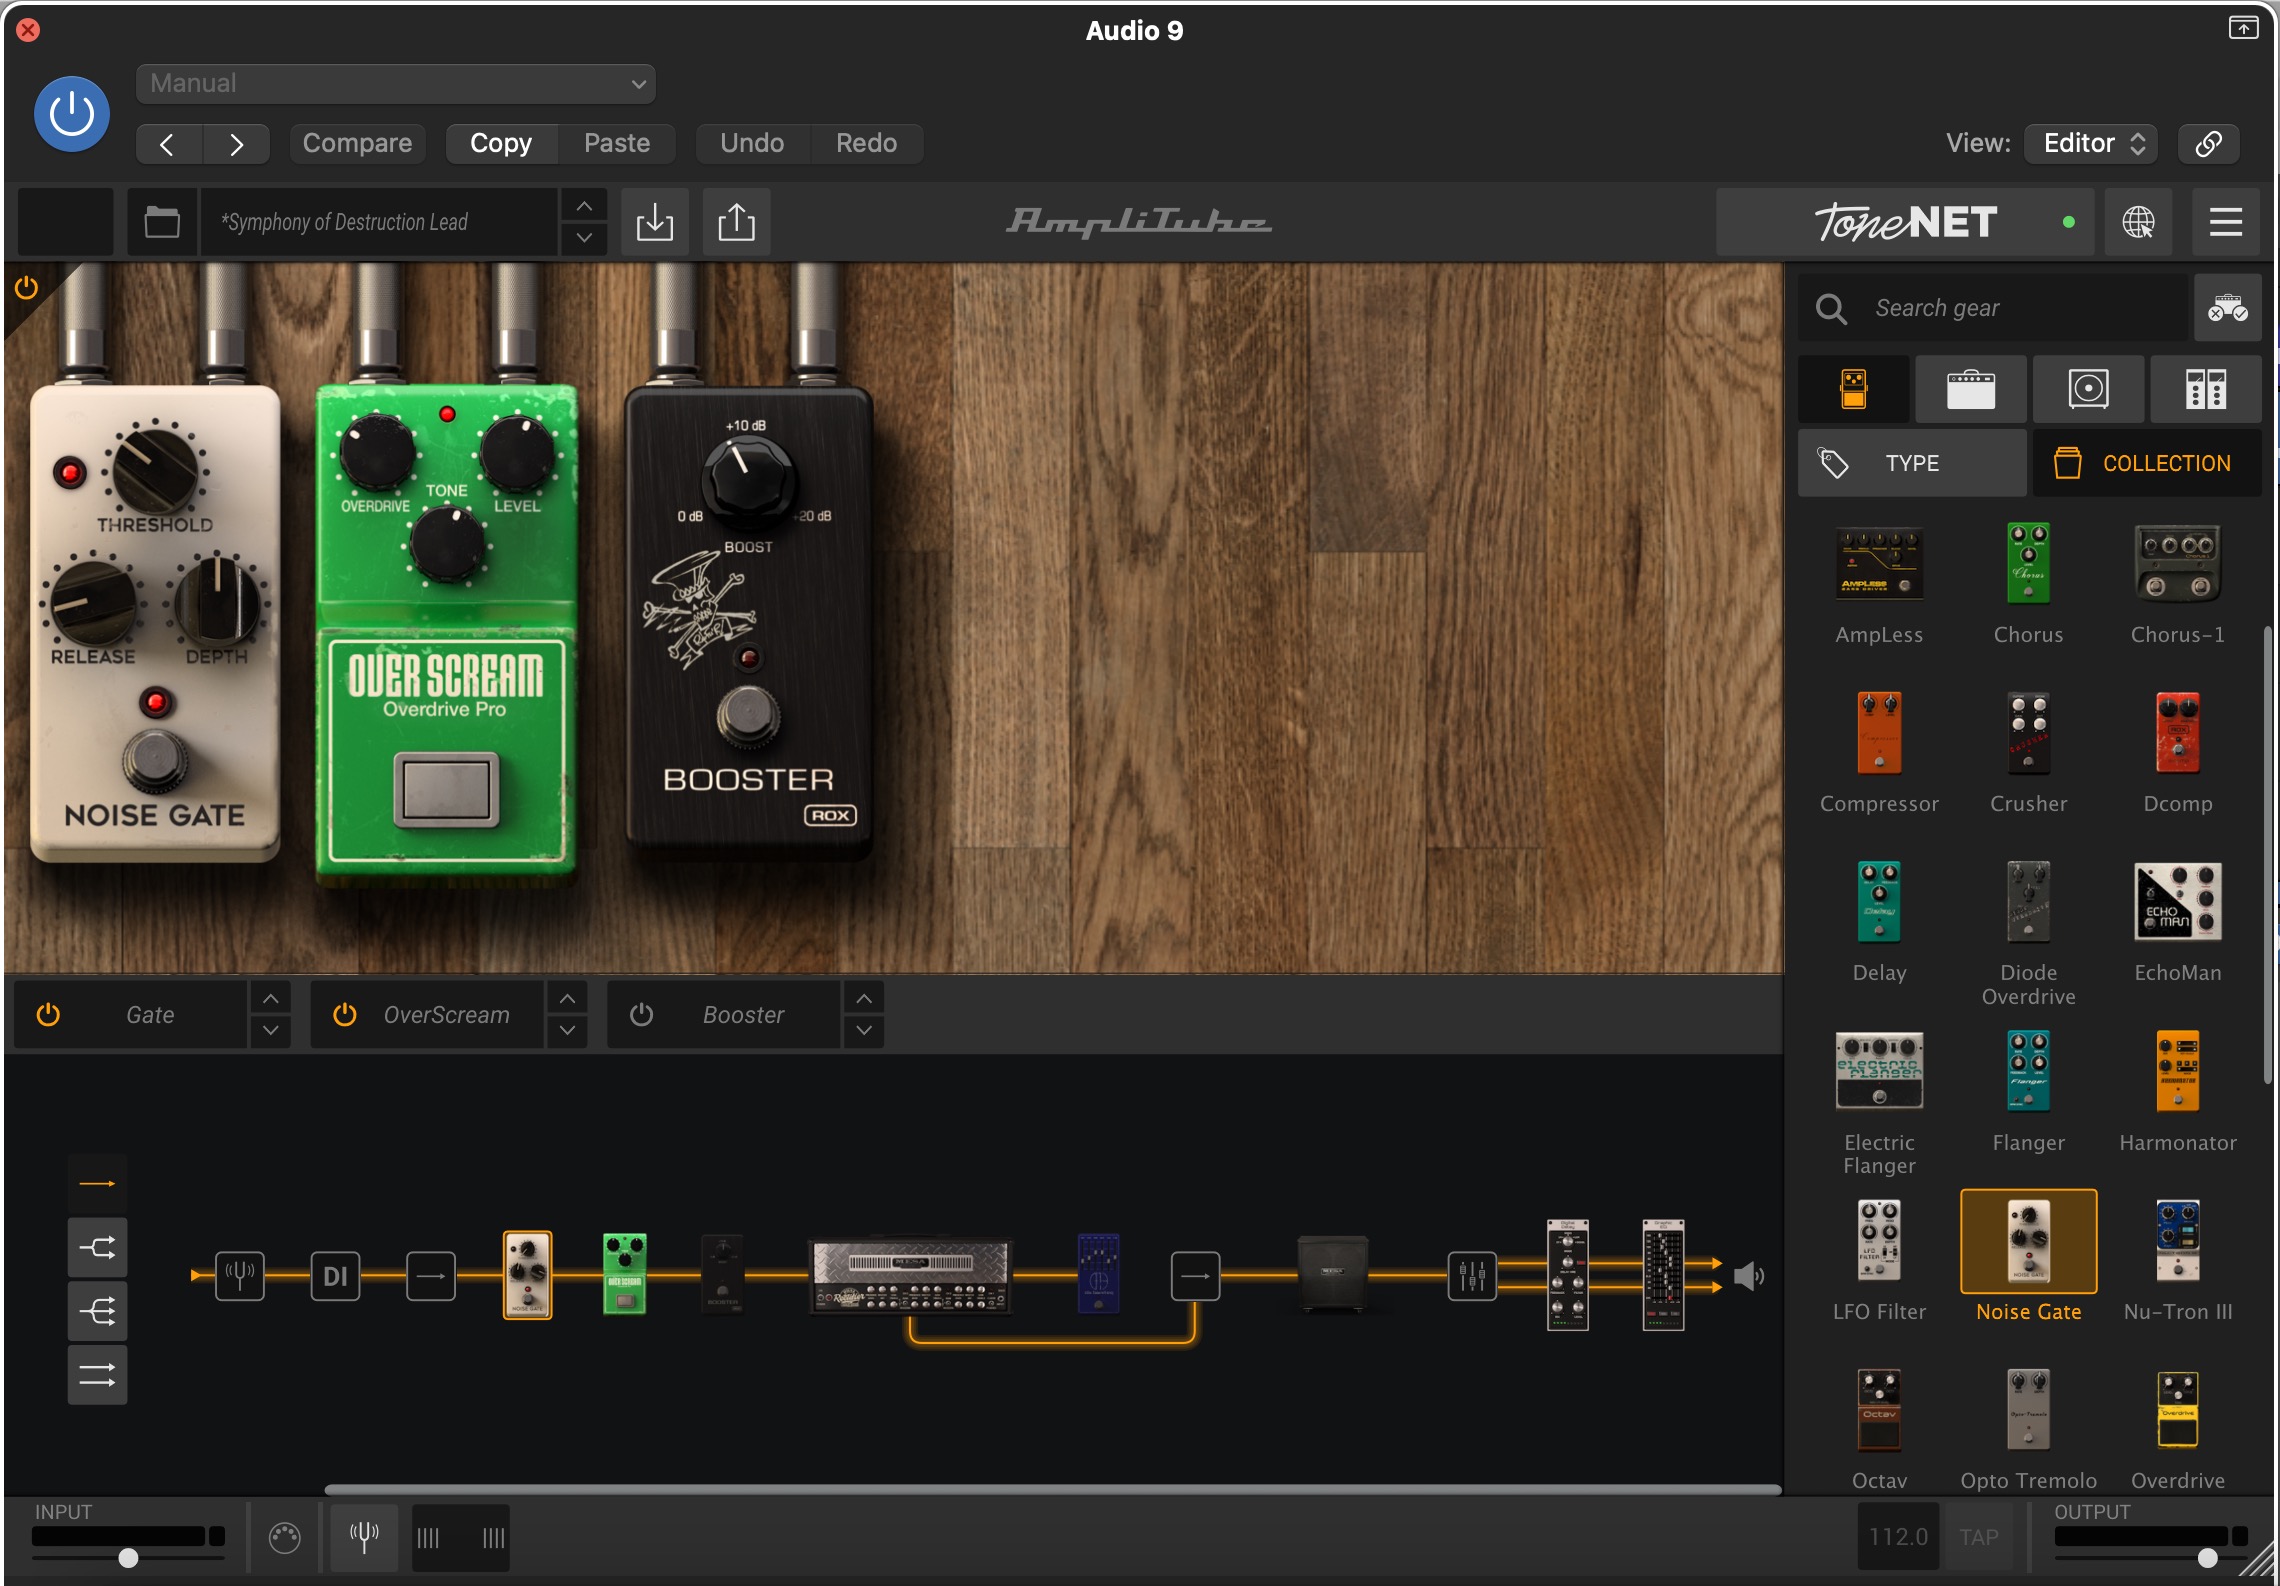Select the Gate slot label
2280x1586 pixels.
pyautogui.click(x=150, y=1015)
